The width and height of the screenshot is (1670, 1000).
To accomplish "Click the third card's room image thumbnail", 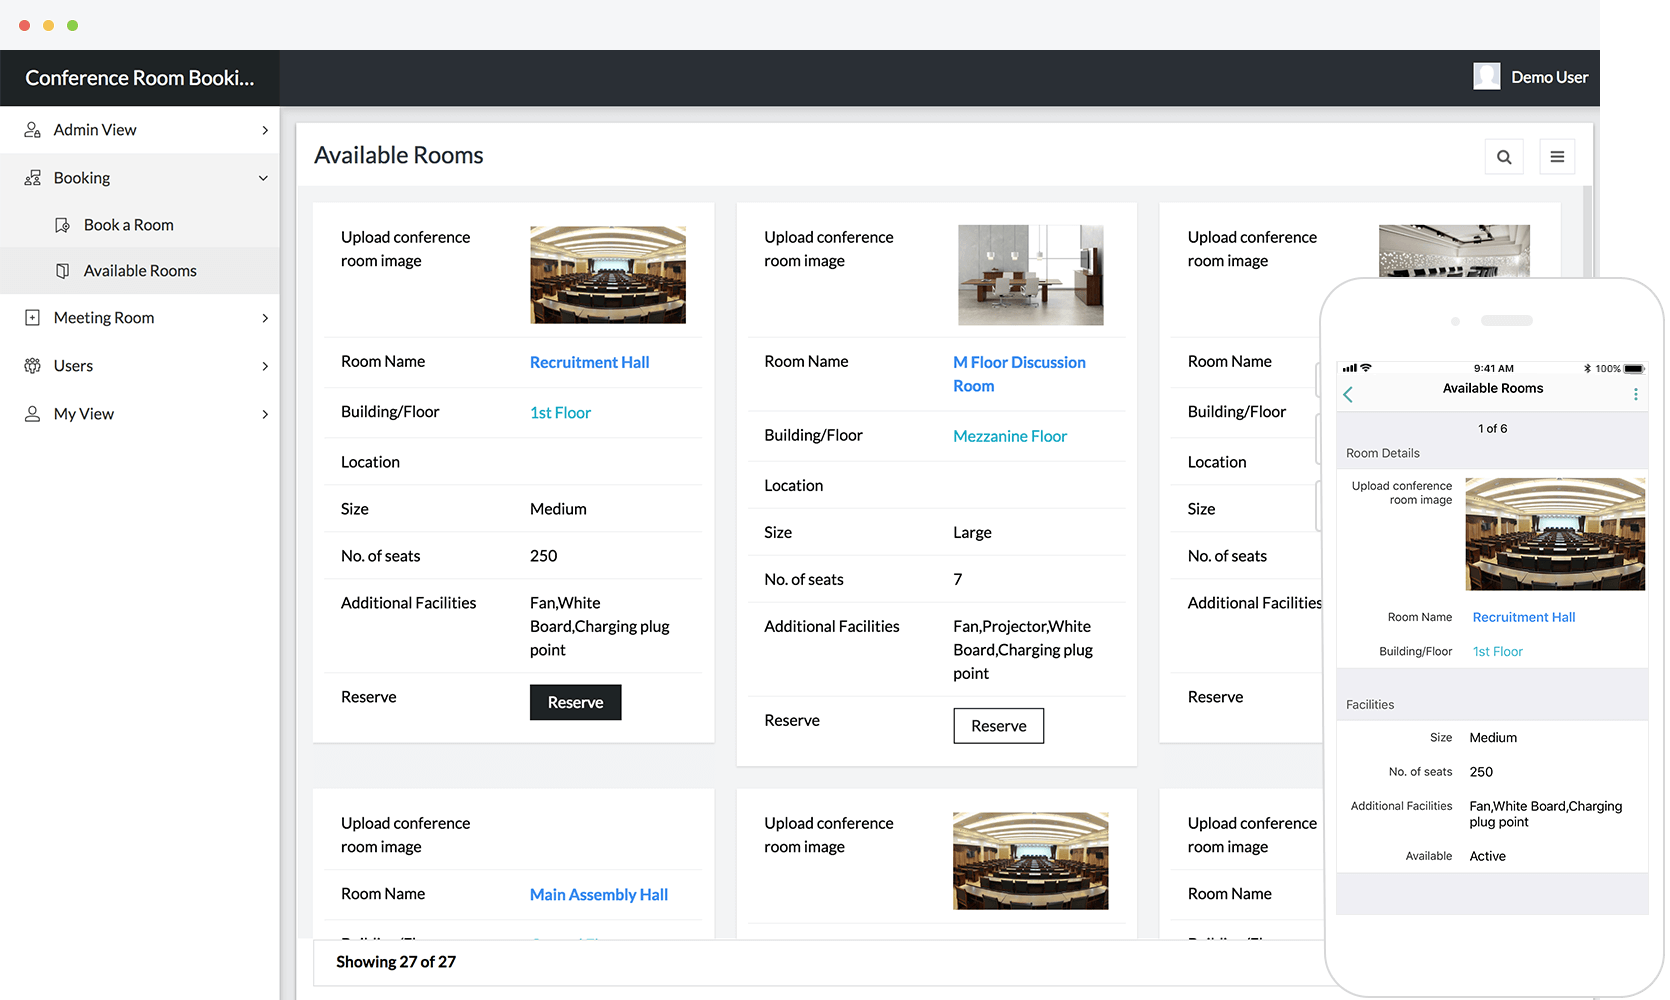I will tap(1454, 251).
